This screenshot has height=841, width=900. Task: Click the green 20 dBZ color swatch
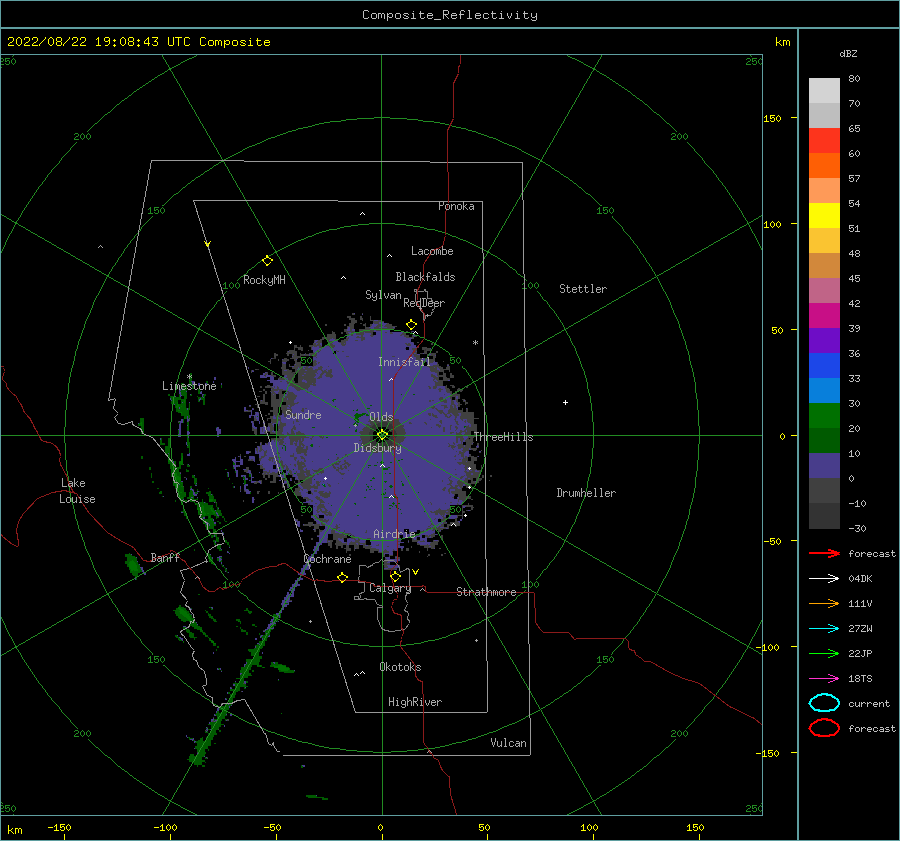click(x=824, y=416)
